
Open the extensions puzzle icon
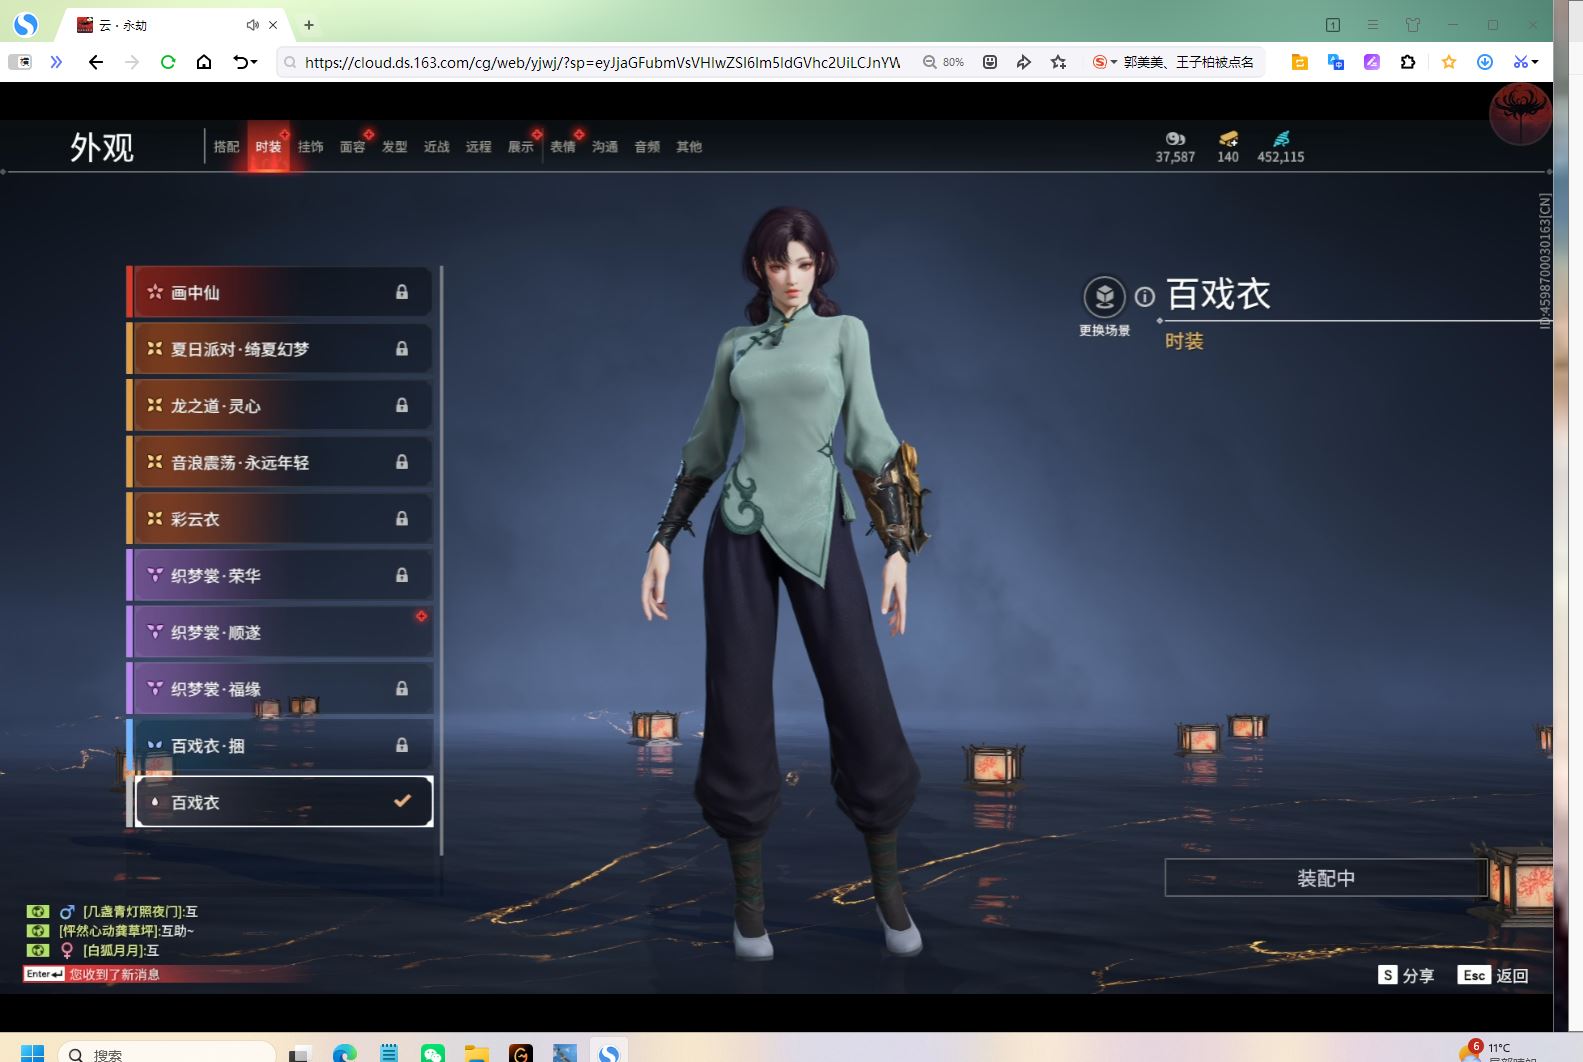coord(1408,62)
